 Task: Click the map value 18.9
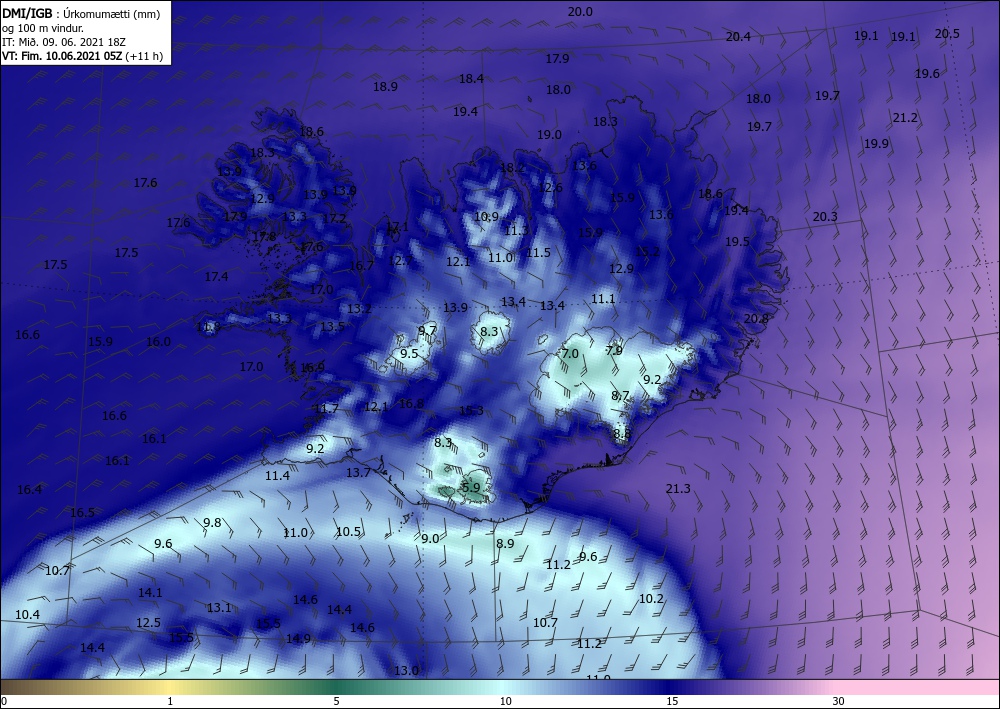click(x=385, y=86)
